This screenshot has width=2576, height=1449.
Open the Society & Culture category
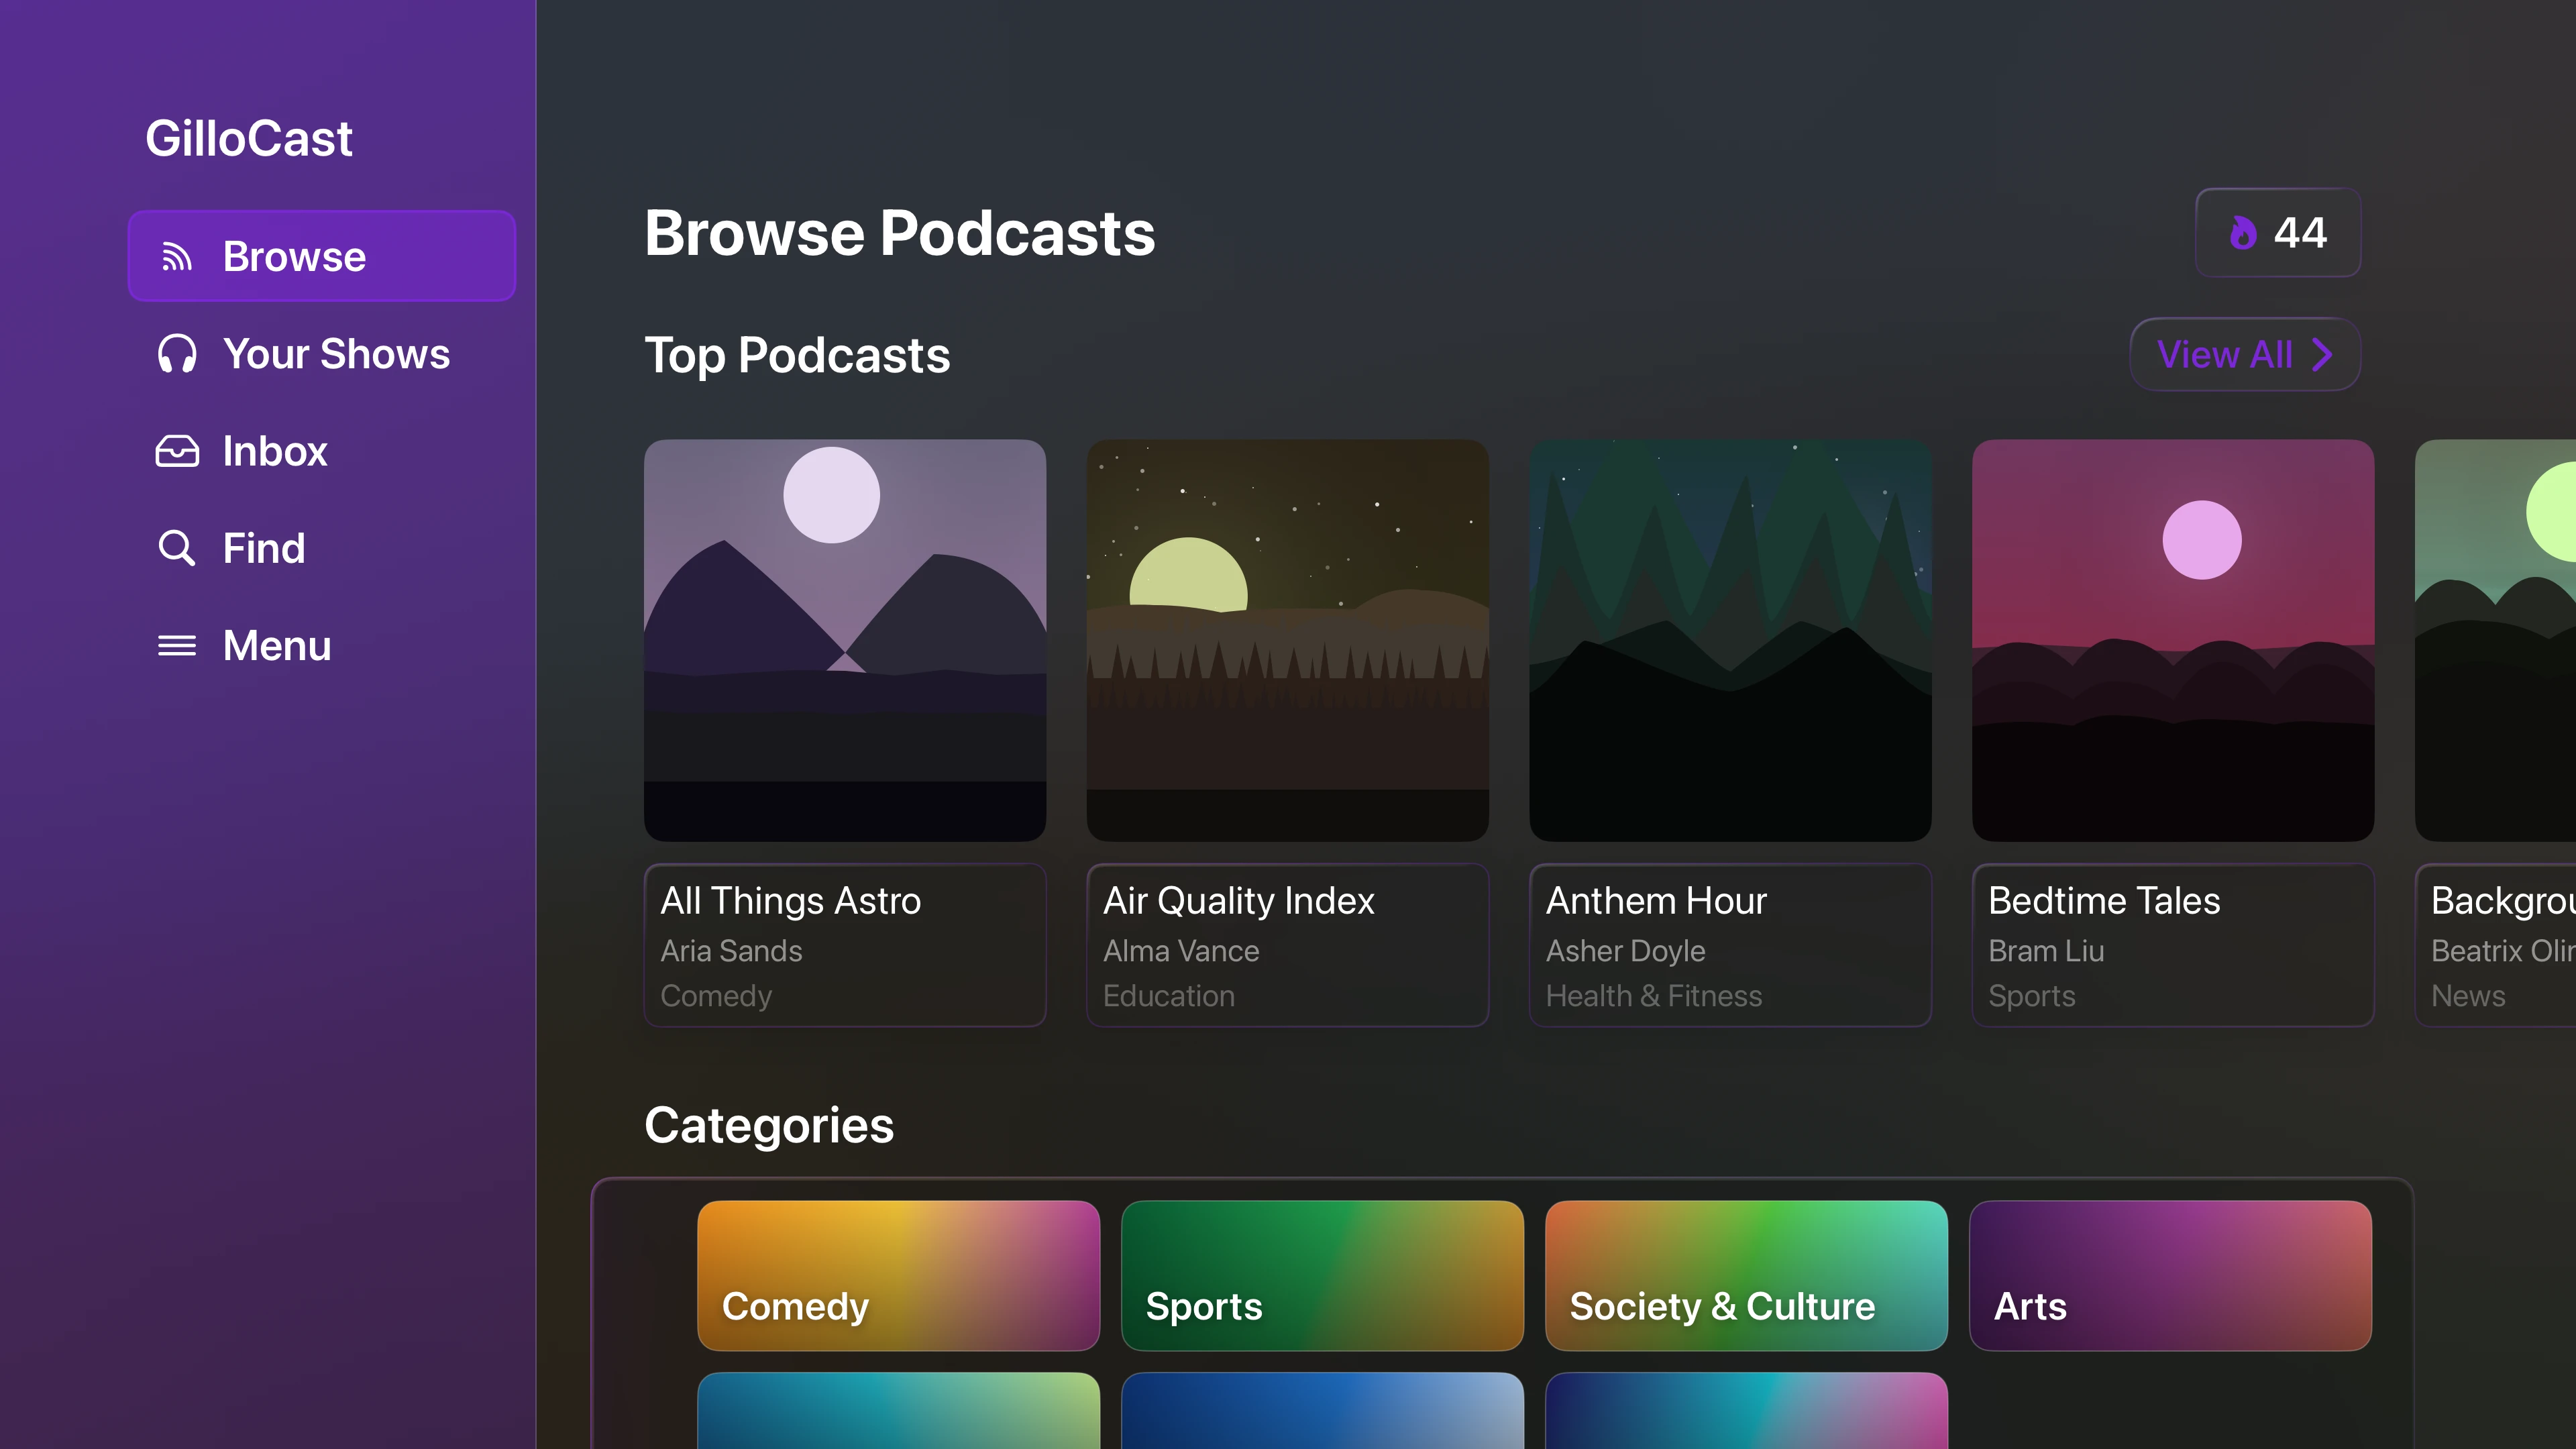tap(1746, 1275)
